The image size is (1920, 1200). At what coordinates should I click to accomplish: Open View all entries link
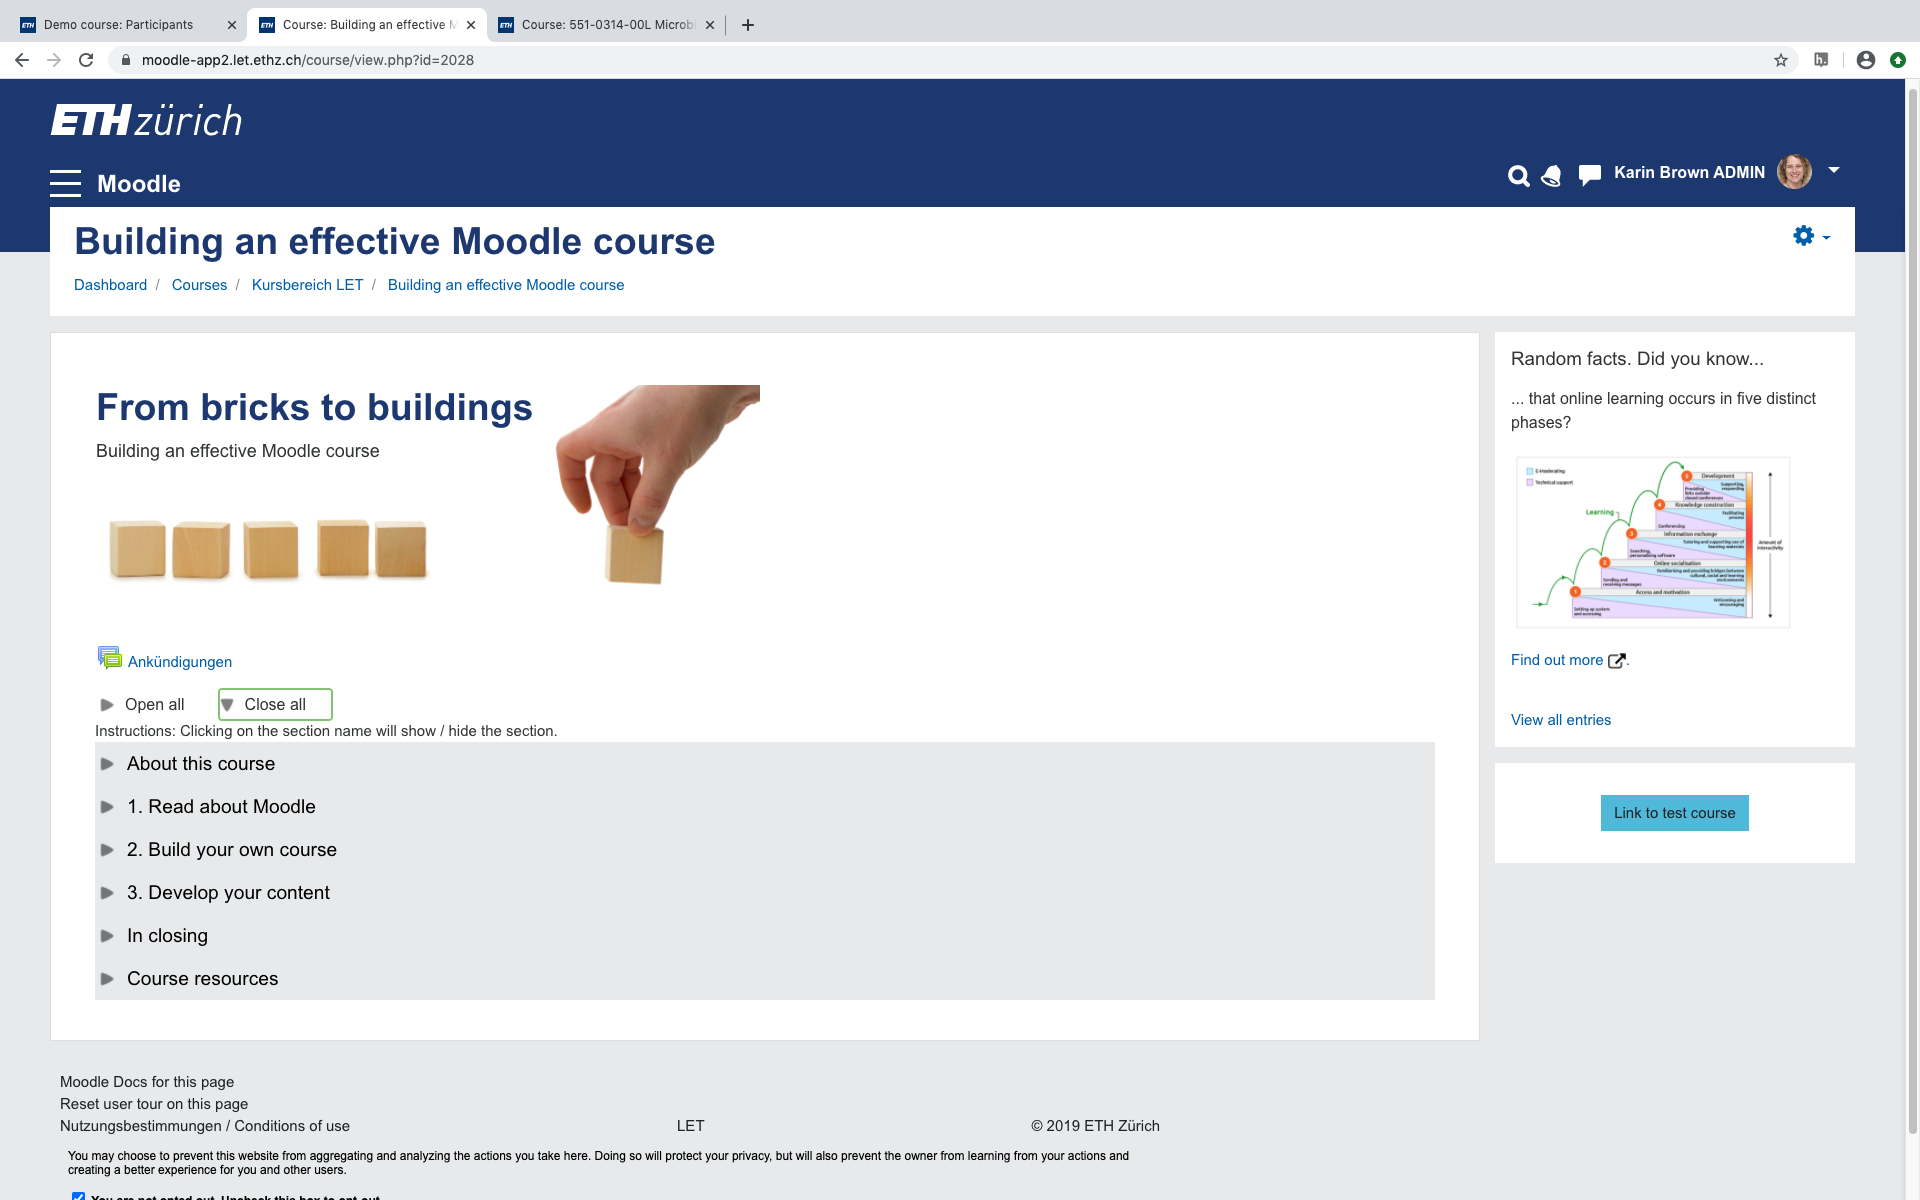pos(1561,720)
